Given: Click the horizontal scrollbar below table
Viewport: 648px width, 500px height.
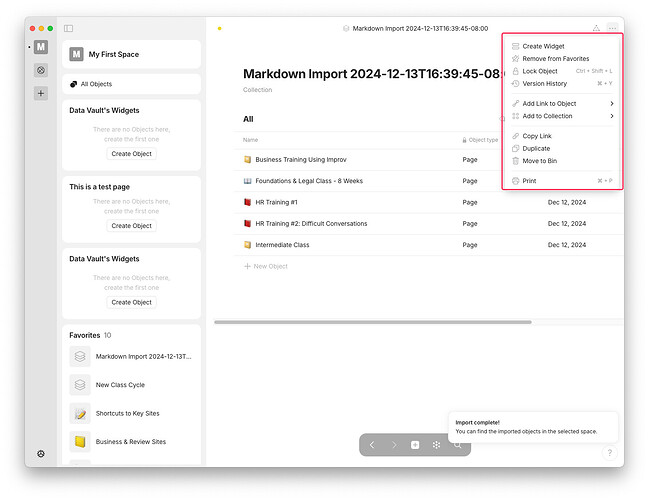Looking at the screenshot, I should [x=373, y=322].
